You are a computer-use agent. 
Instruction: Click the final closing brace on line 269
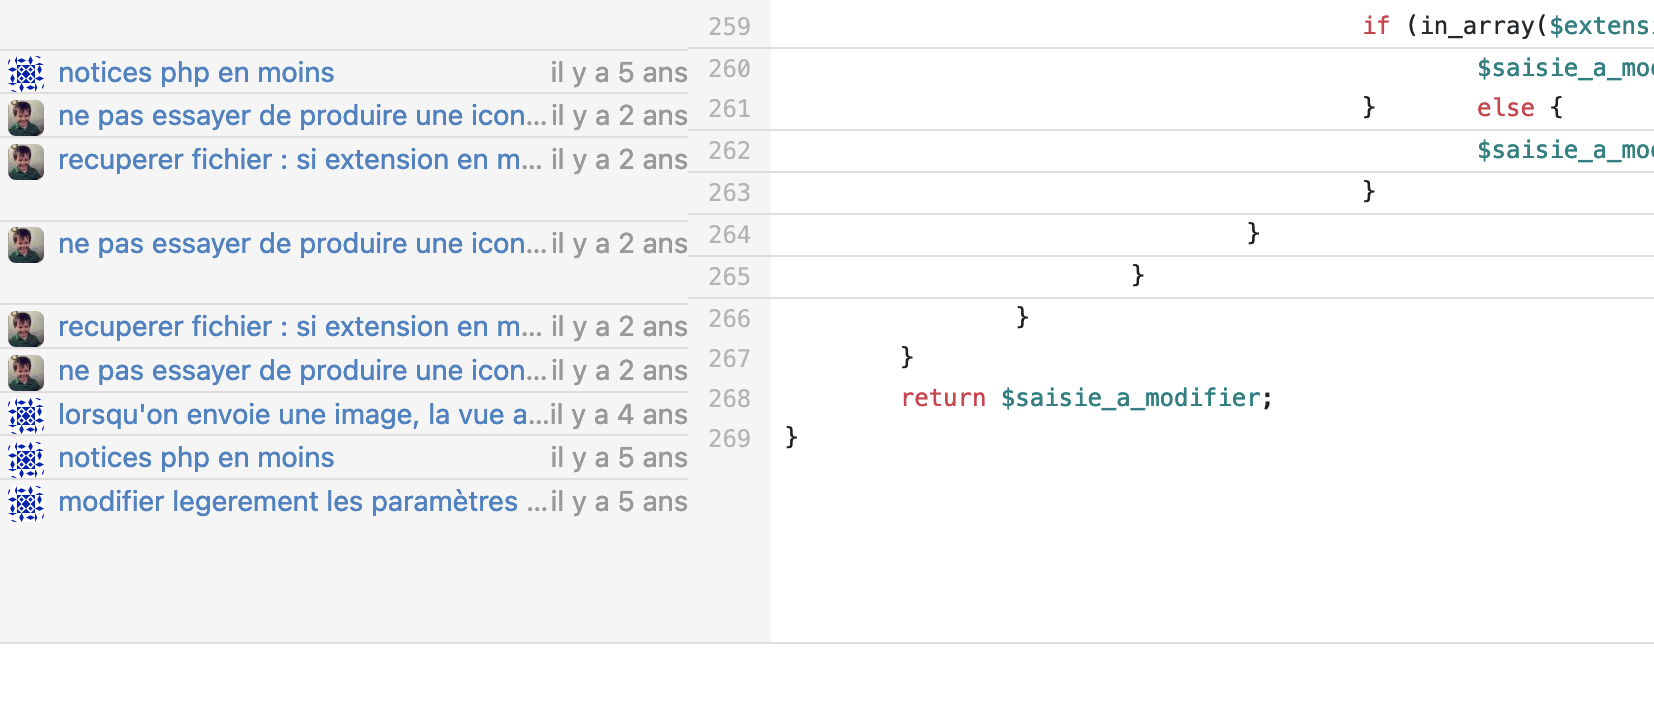(x=792, y=437)
